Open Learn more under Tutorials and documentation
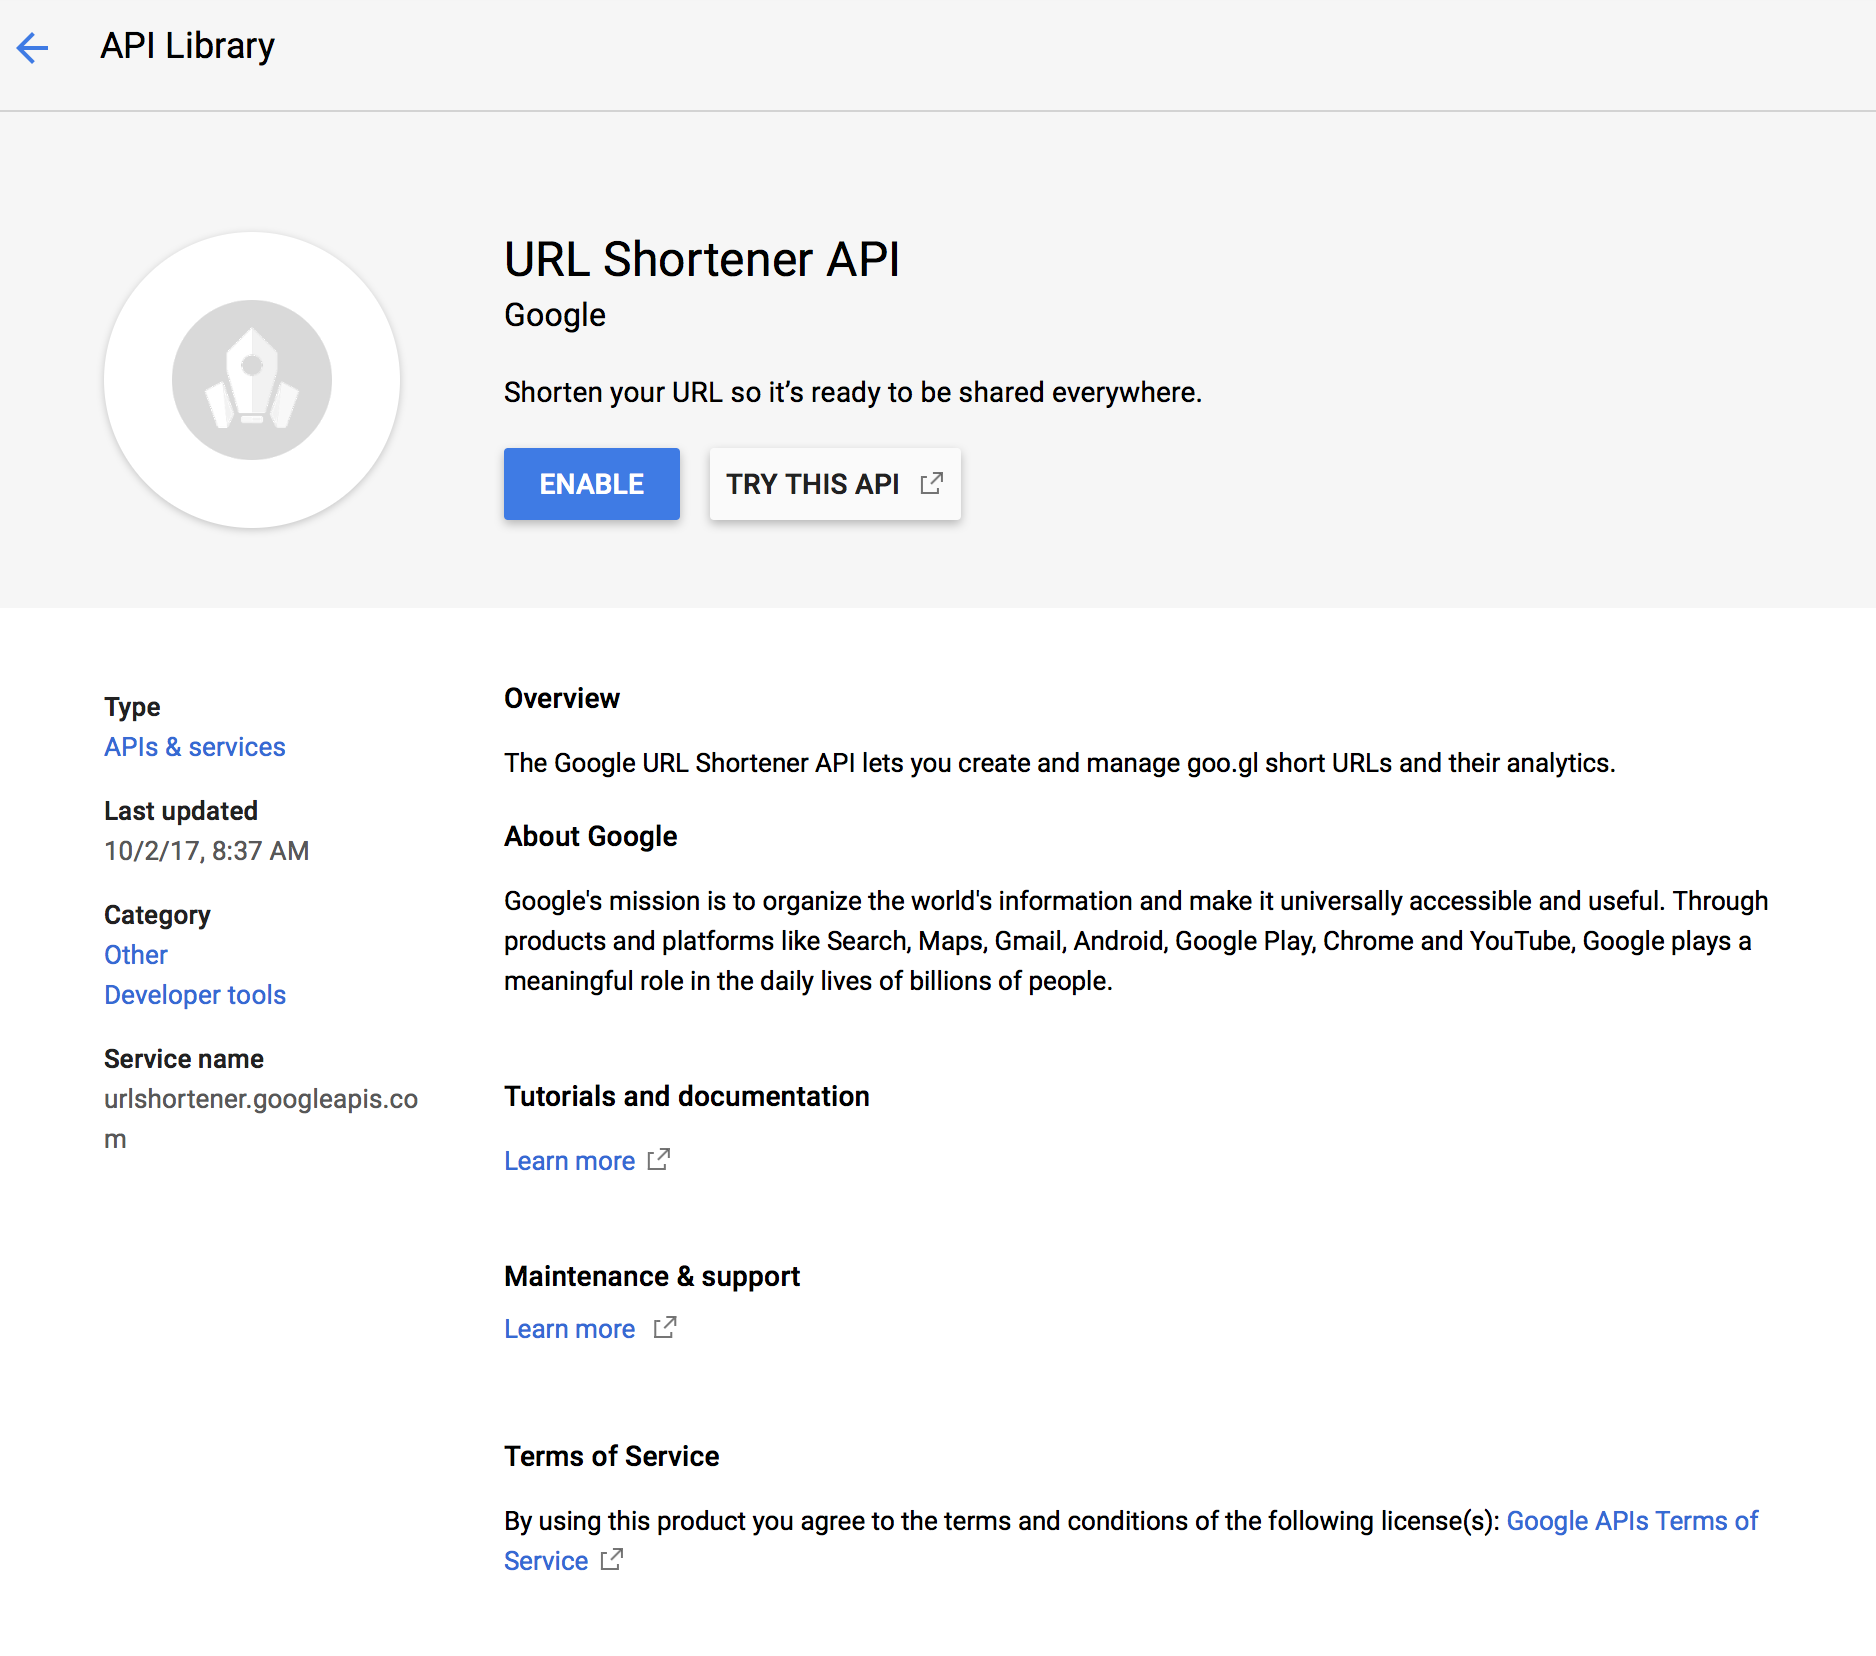1876x1656 pixels. tap(570, 1161)
